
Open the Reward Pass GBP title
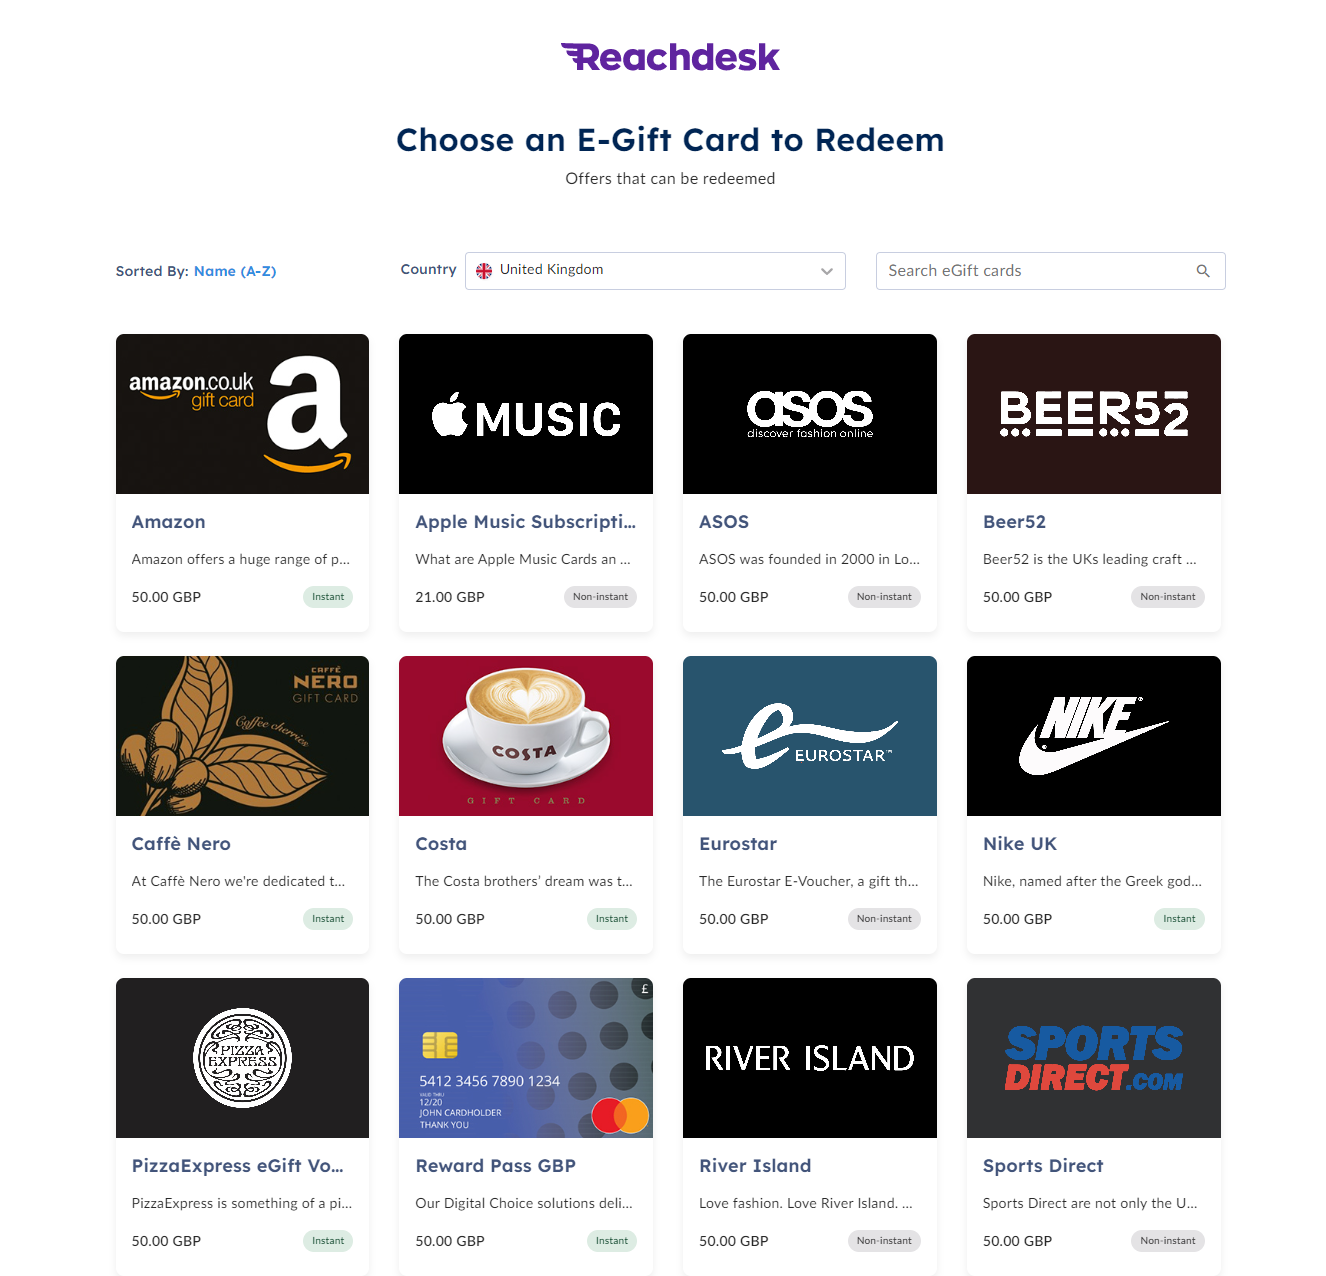click(x=496, y=1166)
